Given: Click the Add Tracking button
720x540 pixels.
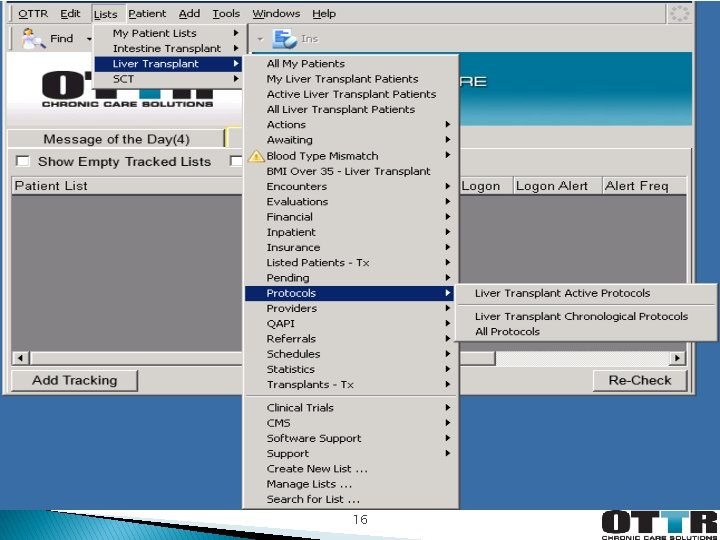Looking at the screenshot, I should [74, 381].
